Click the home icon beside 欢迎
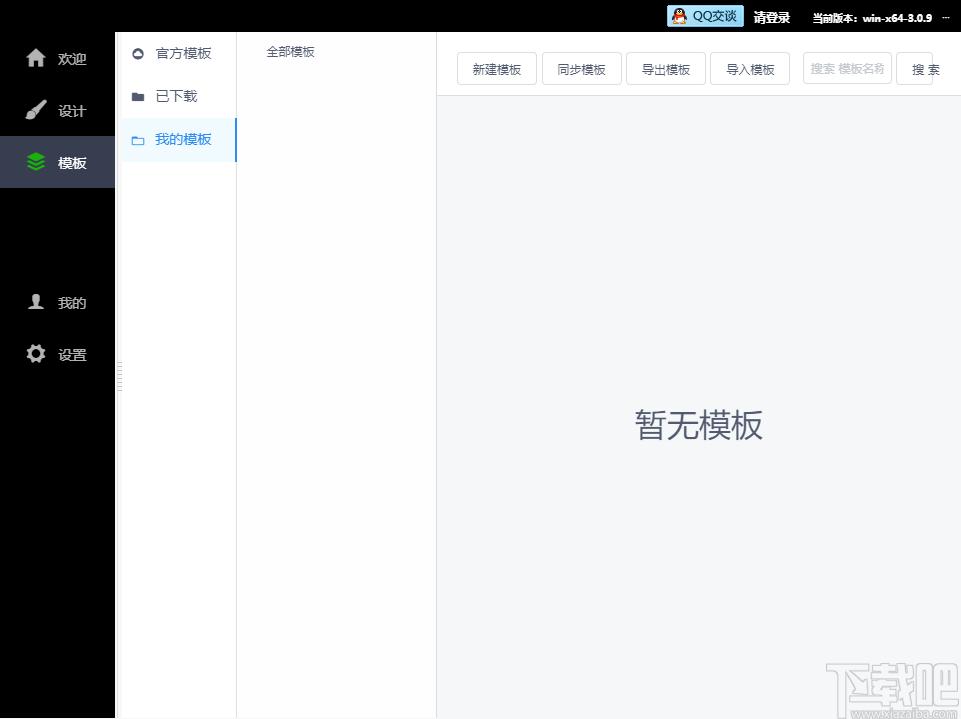 pyautogui.click(x=36, y=58)
